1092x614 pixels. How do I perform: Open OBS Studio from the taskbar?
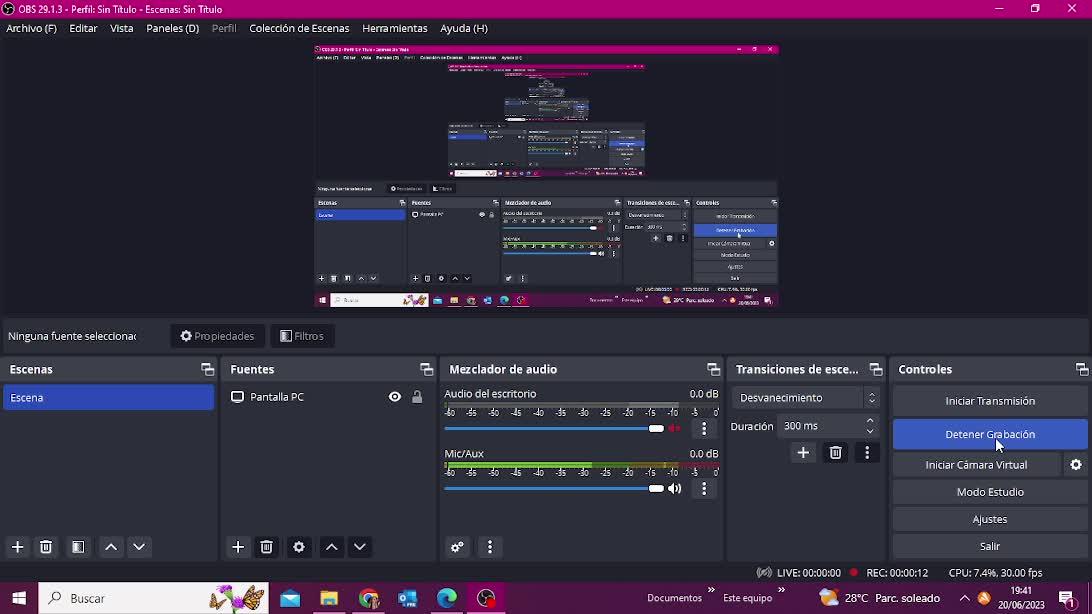click(x=486, y=598)
